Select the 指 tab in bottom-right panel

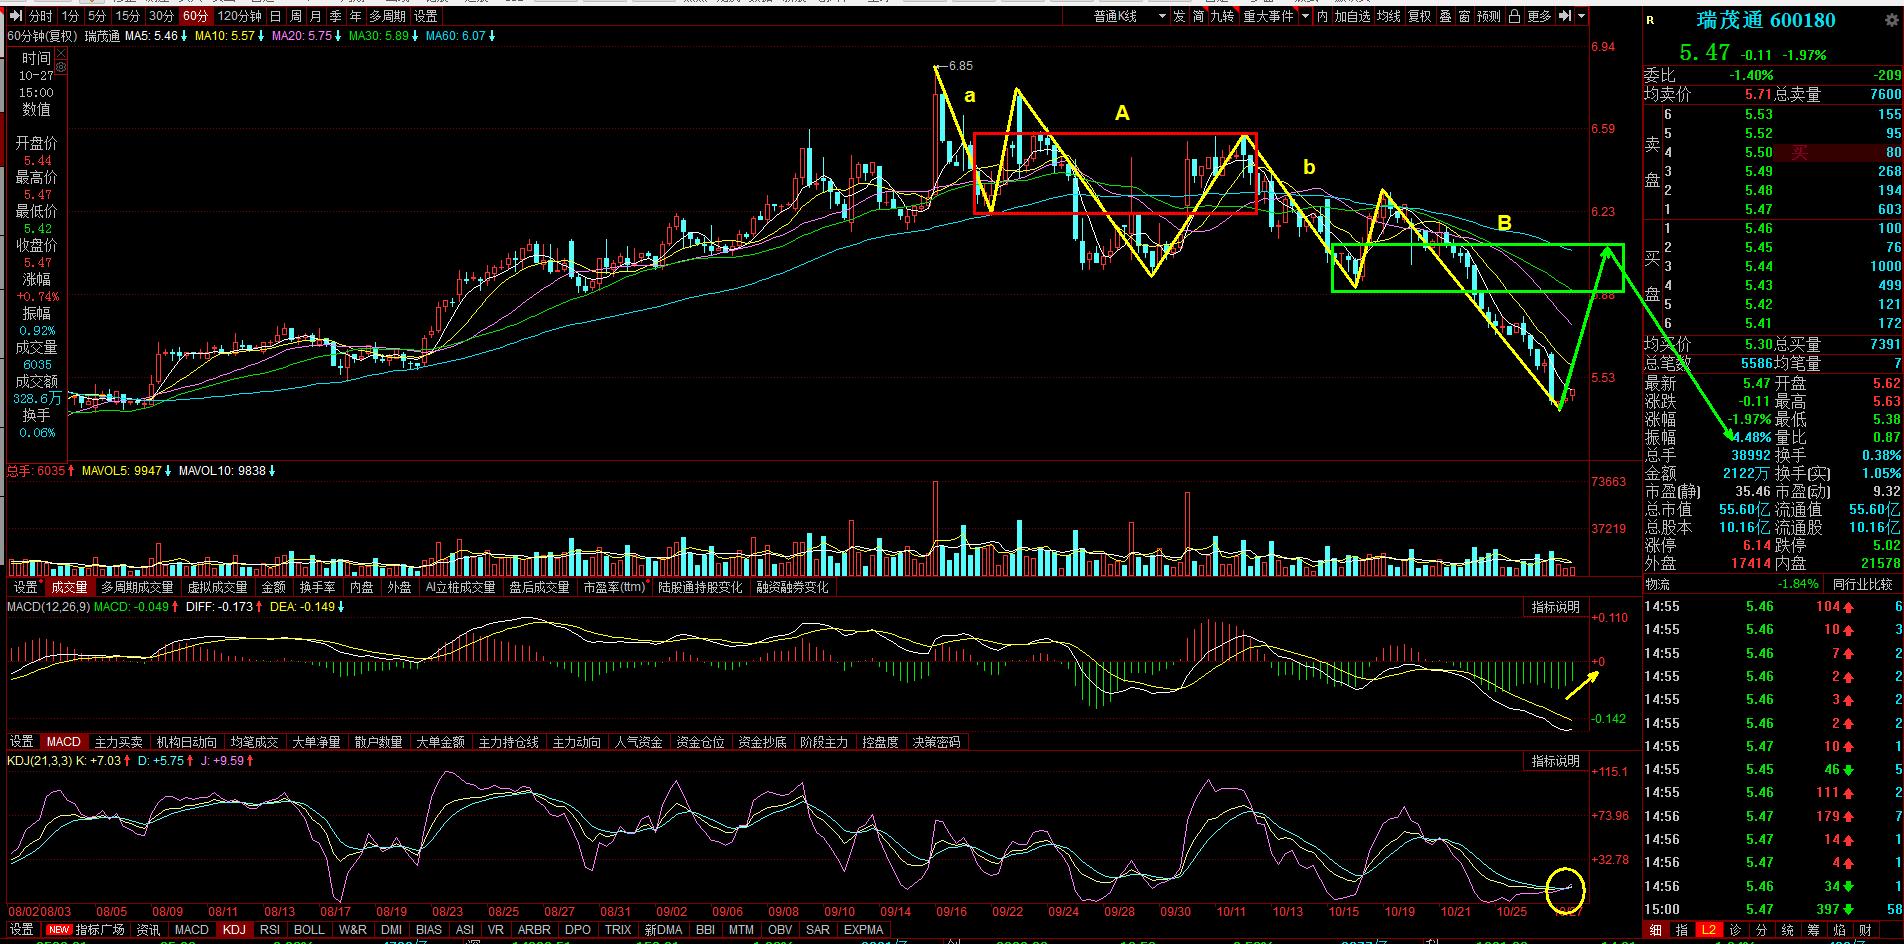coord(1682,930)
